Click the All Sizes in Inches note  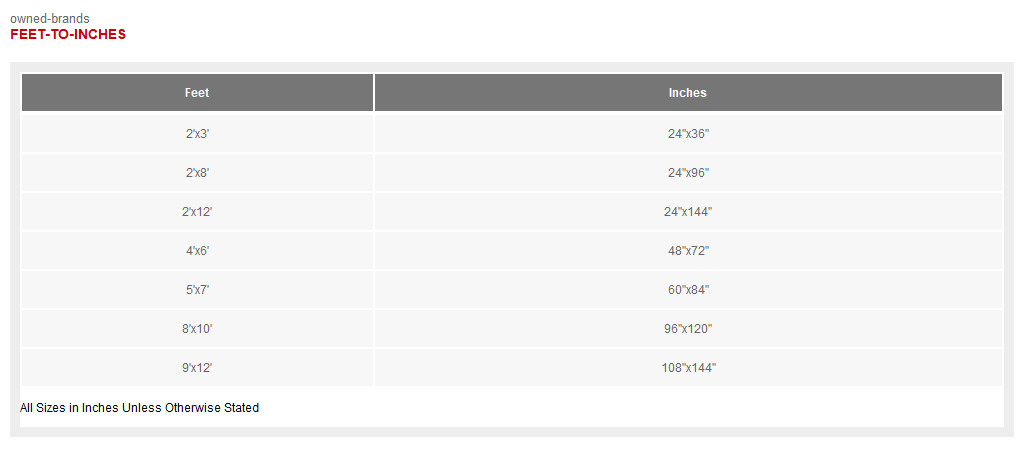(139, 408)
